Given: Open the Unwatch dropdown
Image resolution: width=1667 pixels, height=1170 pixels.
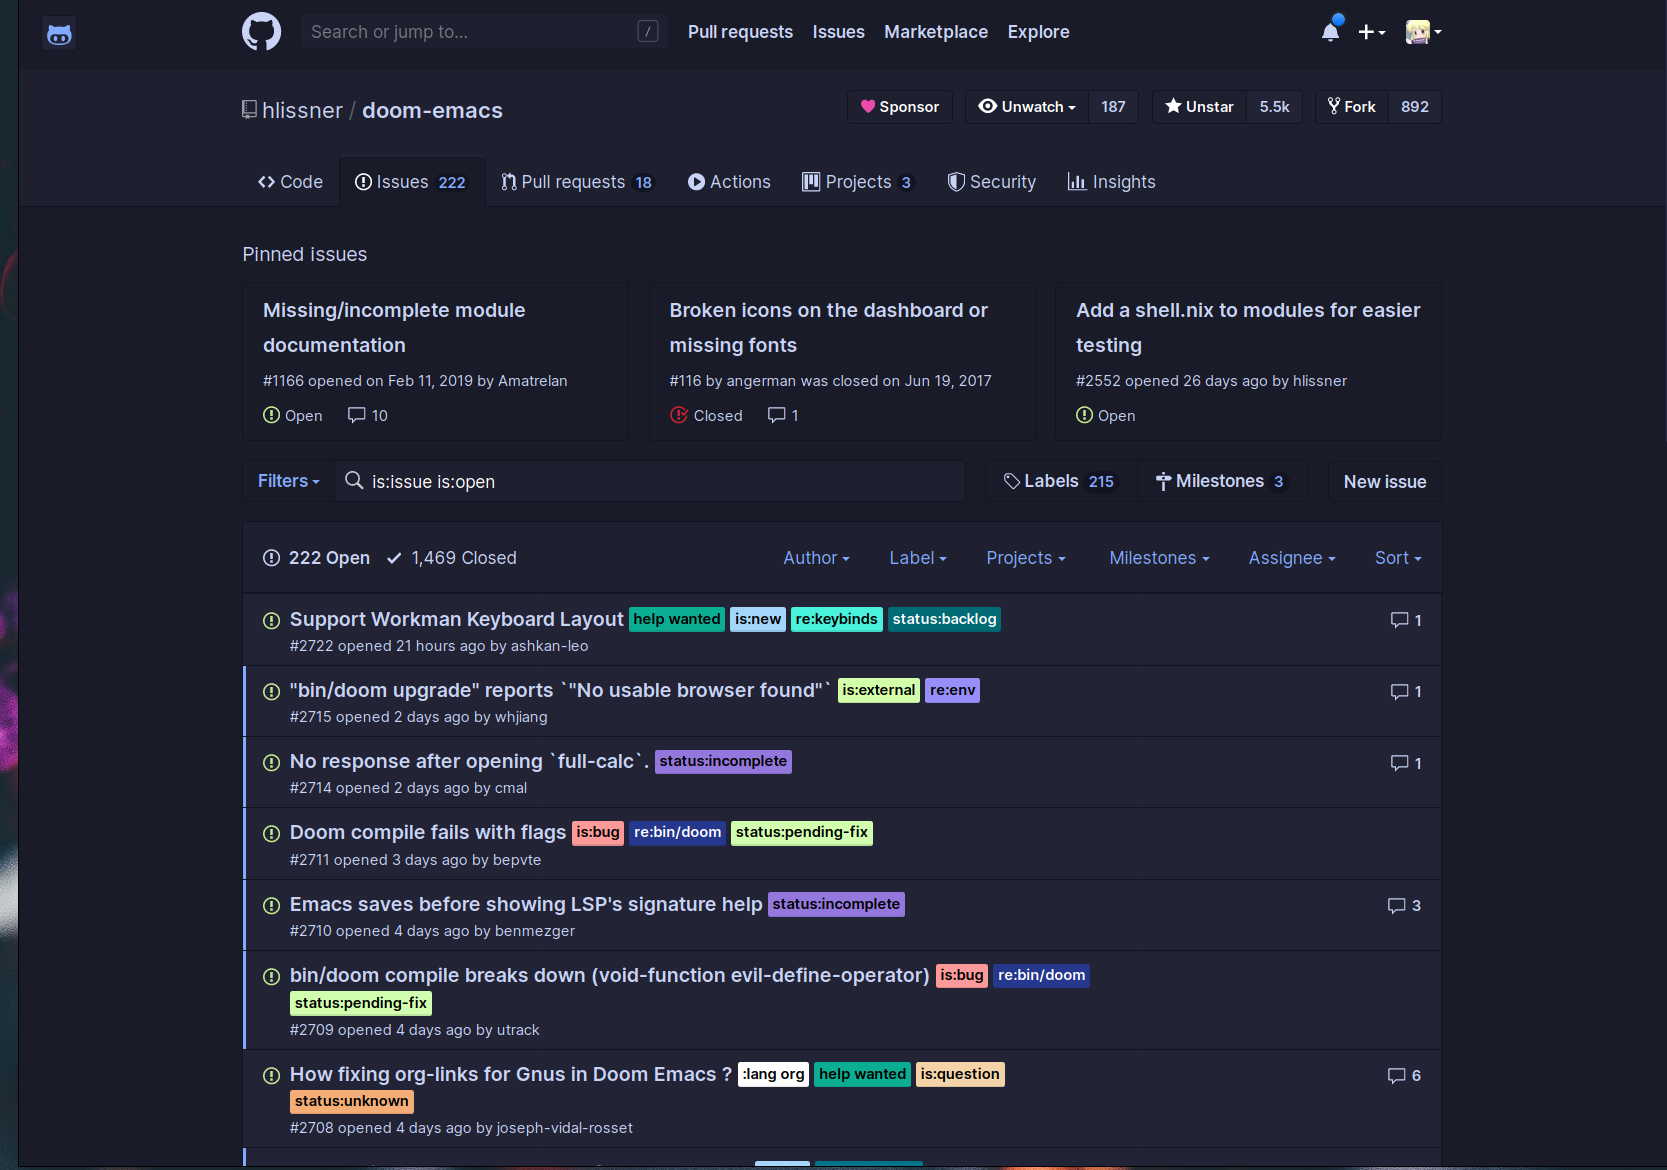Looking at the screenshot, I should (1026, 106).
